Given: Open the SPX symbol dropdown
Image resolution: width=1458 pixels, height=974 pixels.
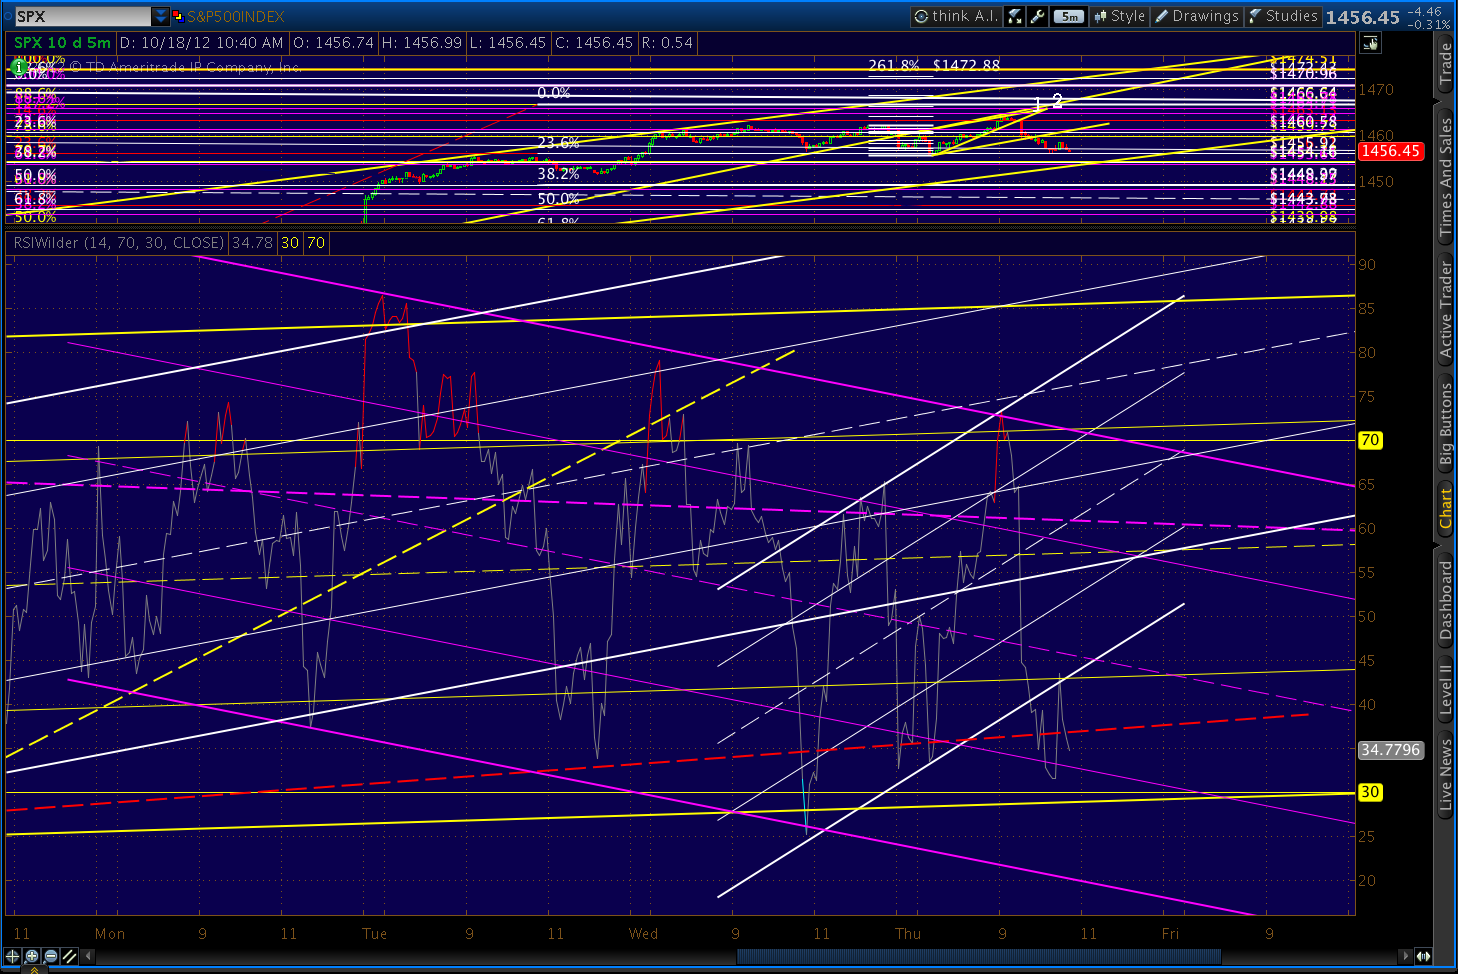Looking at the screenshot, I should tap(161, 16).
